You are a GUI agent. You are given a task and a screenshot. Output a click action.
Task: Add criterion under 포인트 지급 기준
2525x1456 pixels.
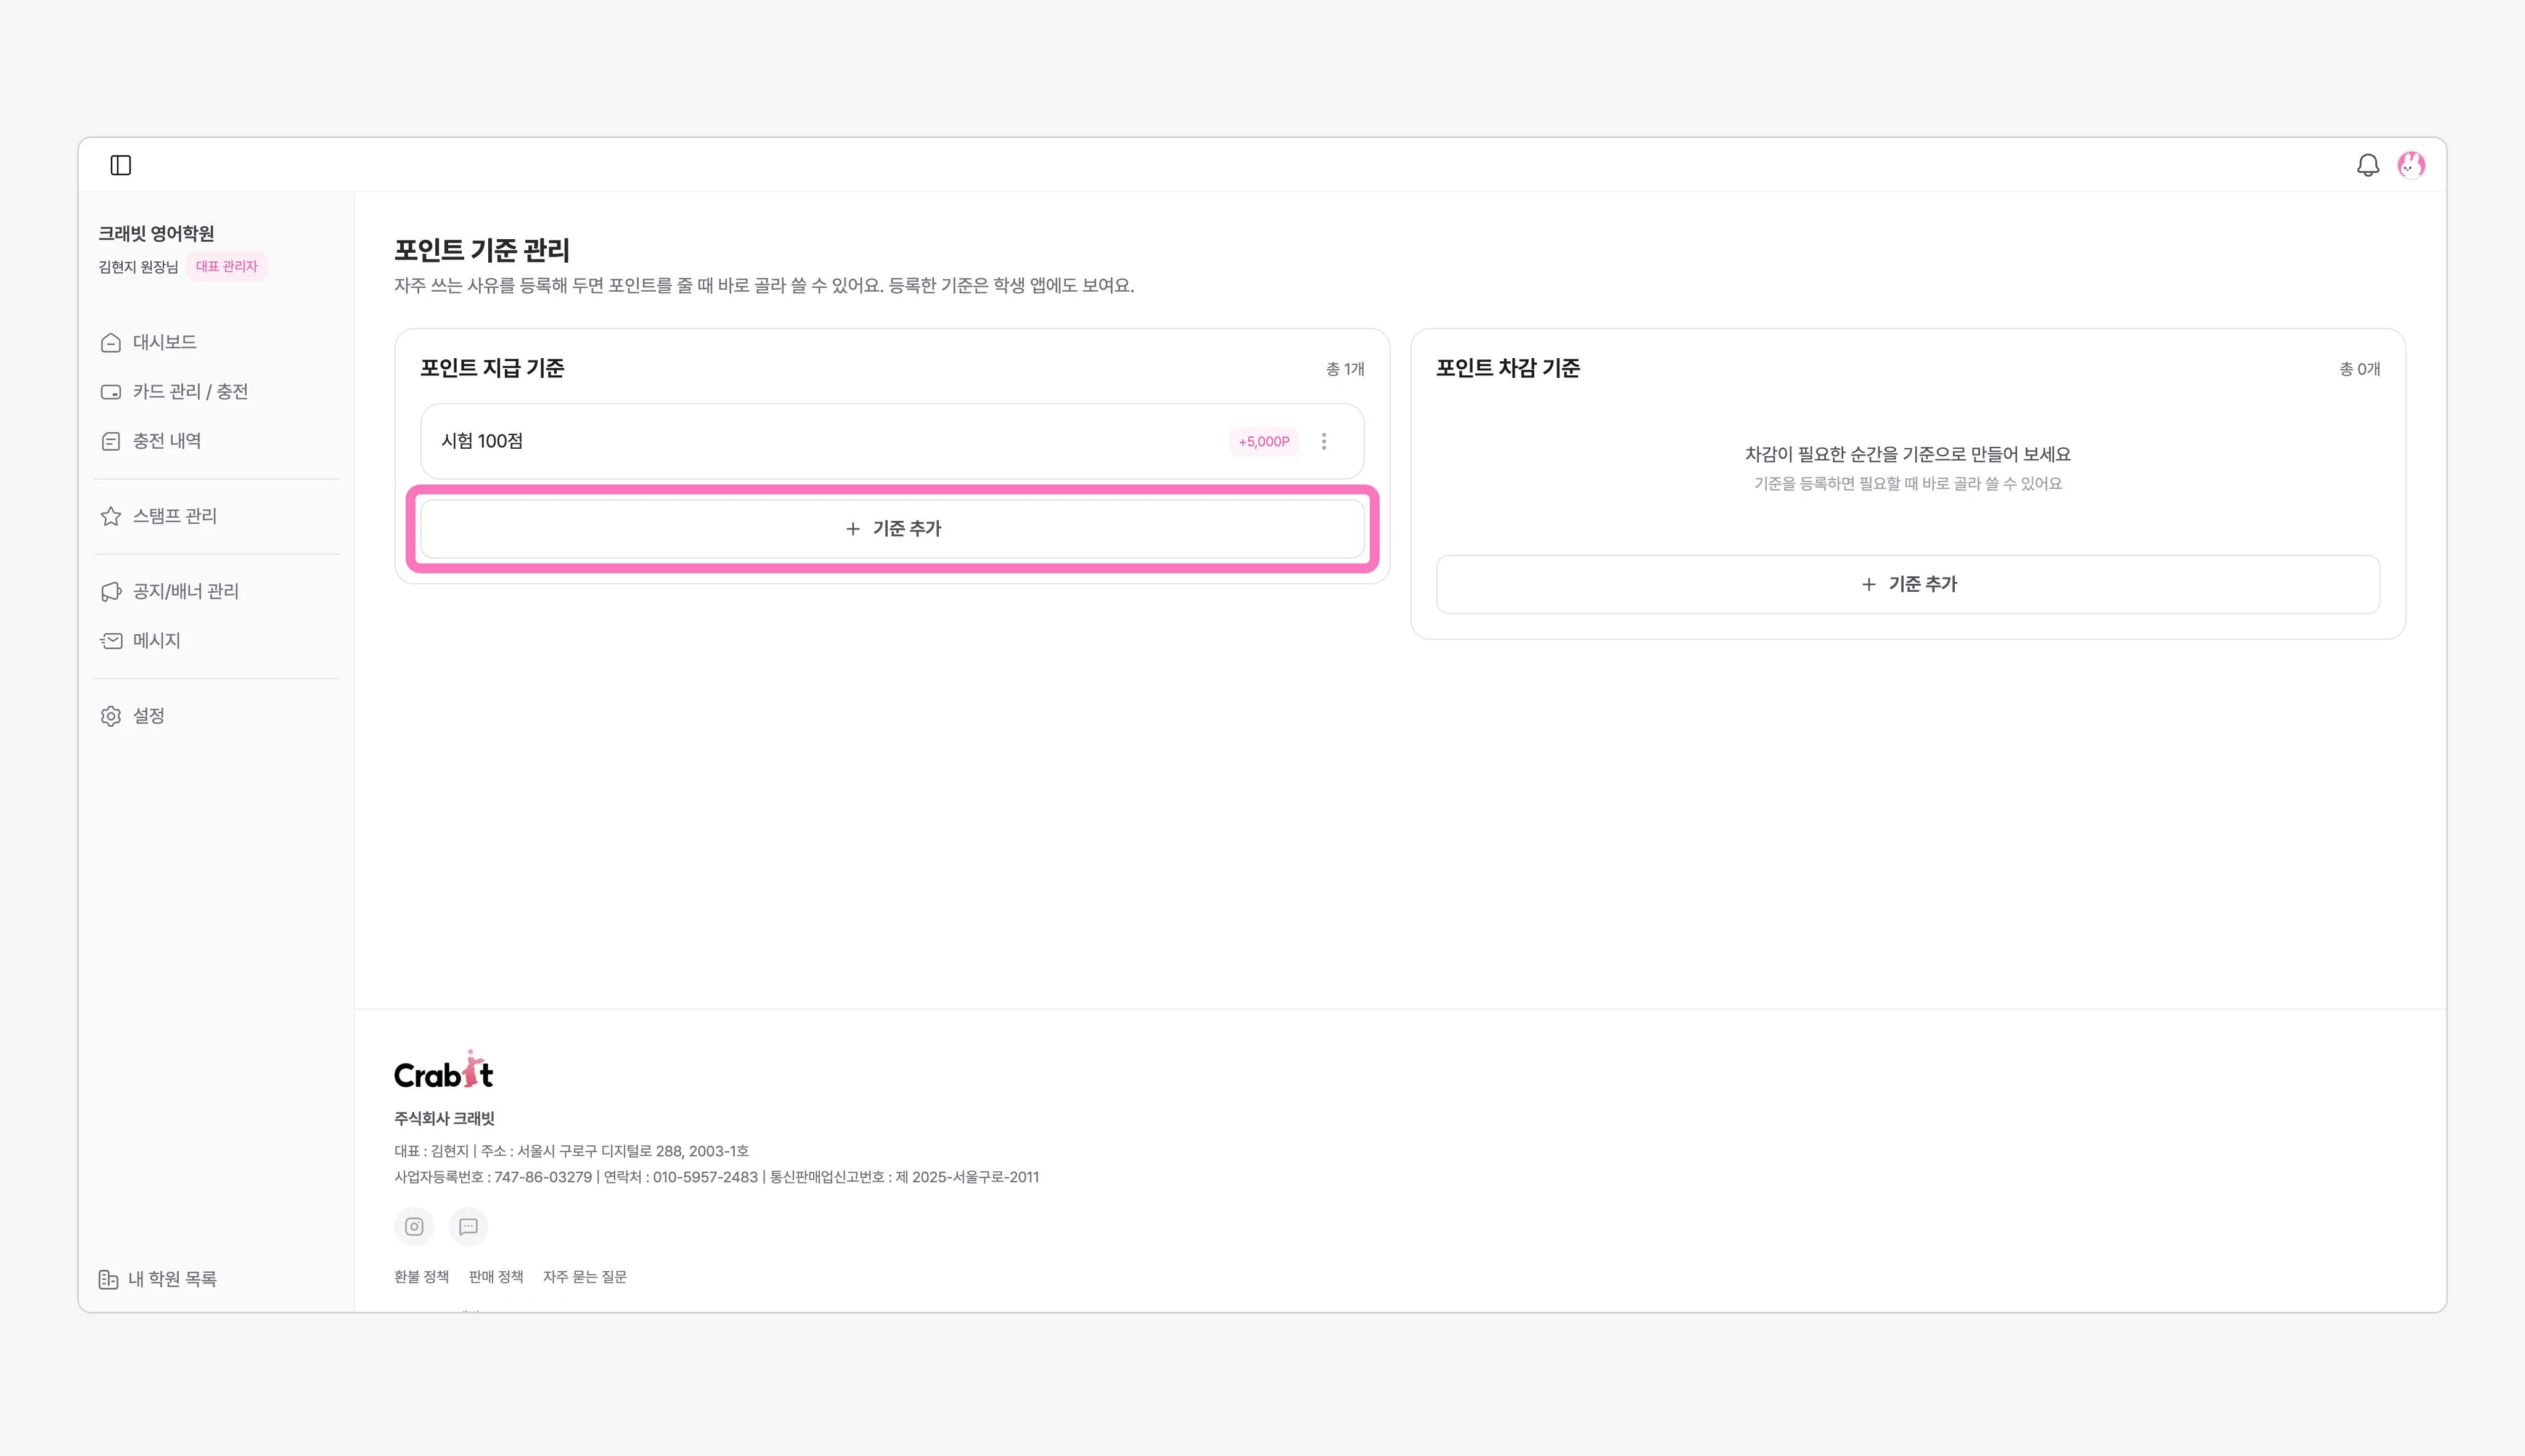point(892,528)
